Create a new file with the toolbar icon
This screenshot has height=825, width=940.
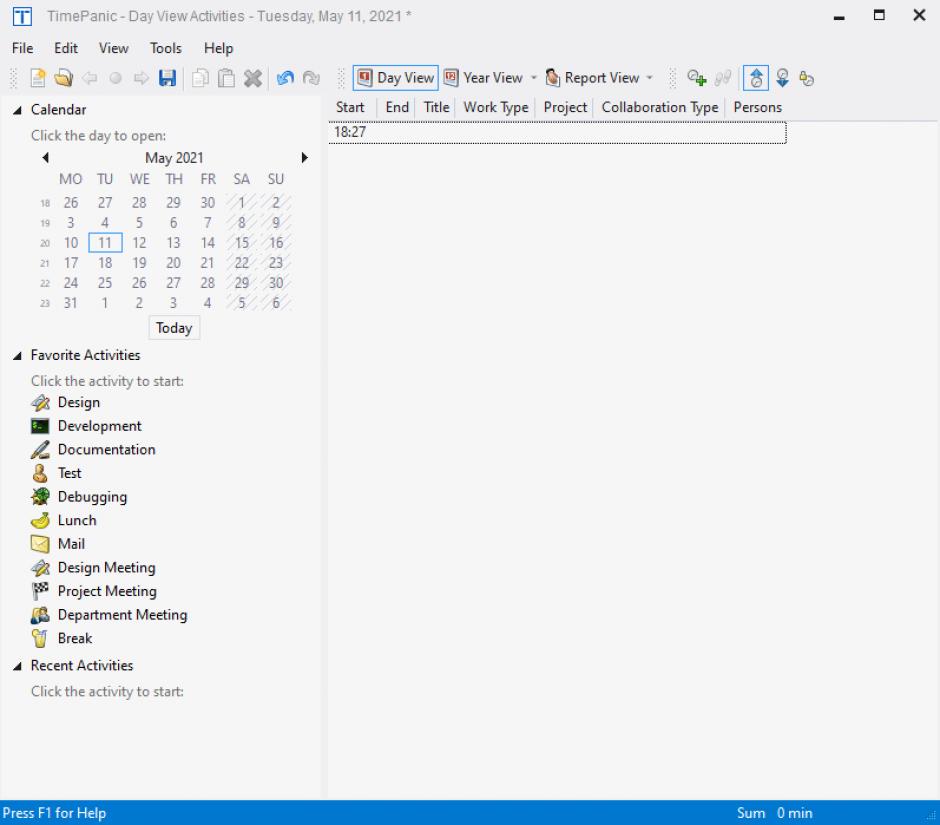(38, 78)
